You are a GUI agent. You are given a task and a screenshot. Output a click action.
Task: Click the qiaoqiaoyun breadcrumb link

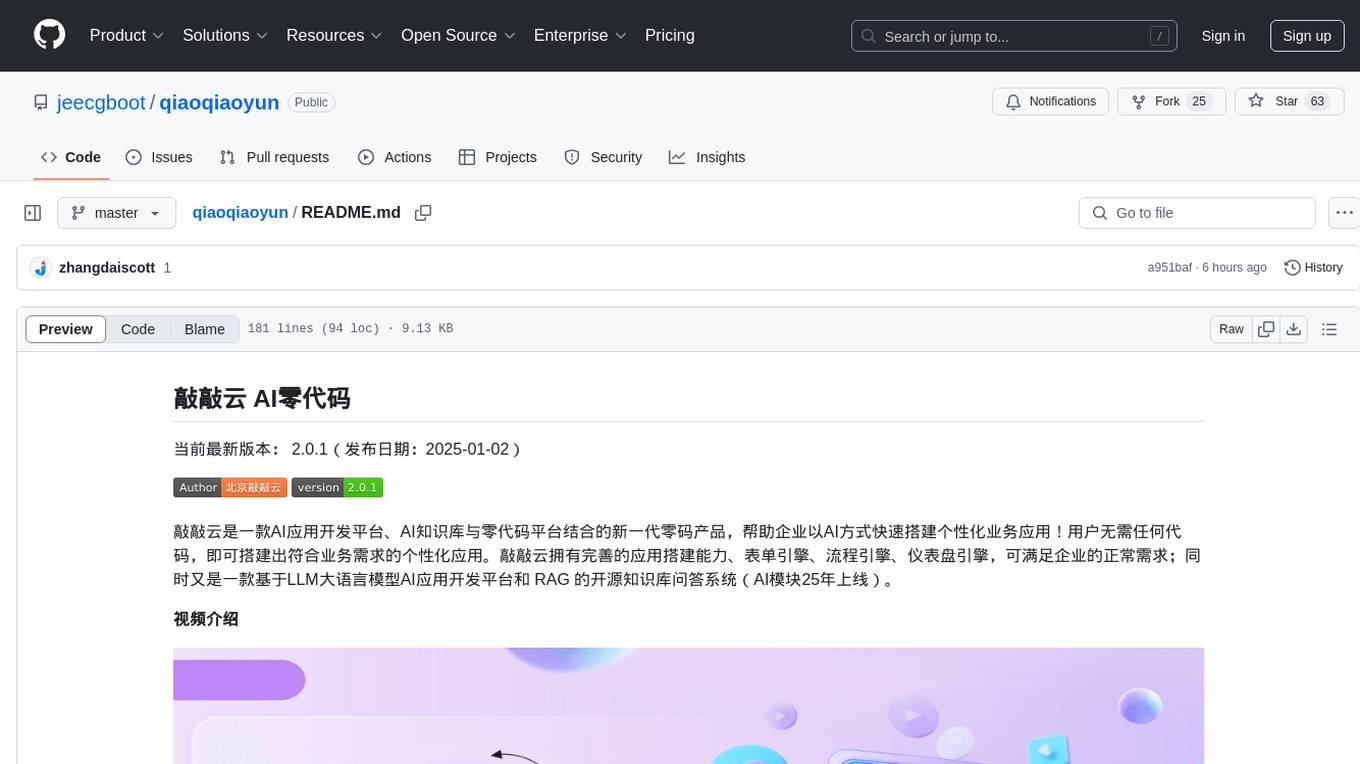pyautogui.click(x=240, y=212)
